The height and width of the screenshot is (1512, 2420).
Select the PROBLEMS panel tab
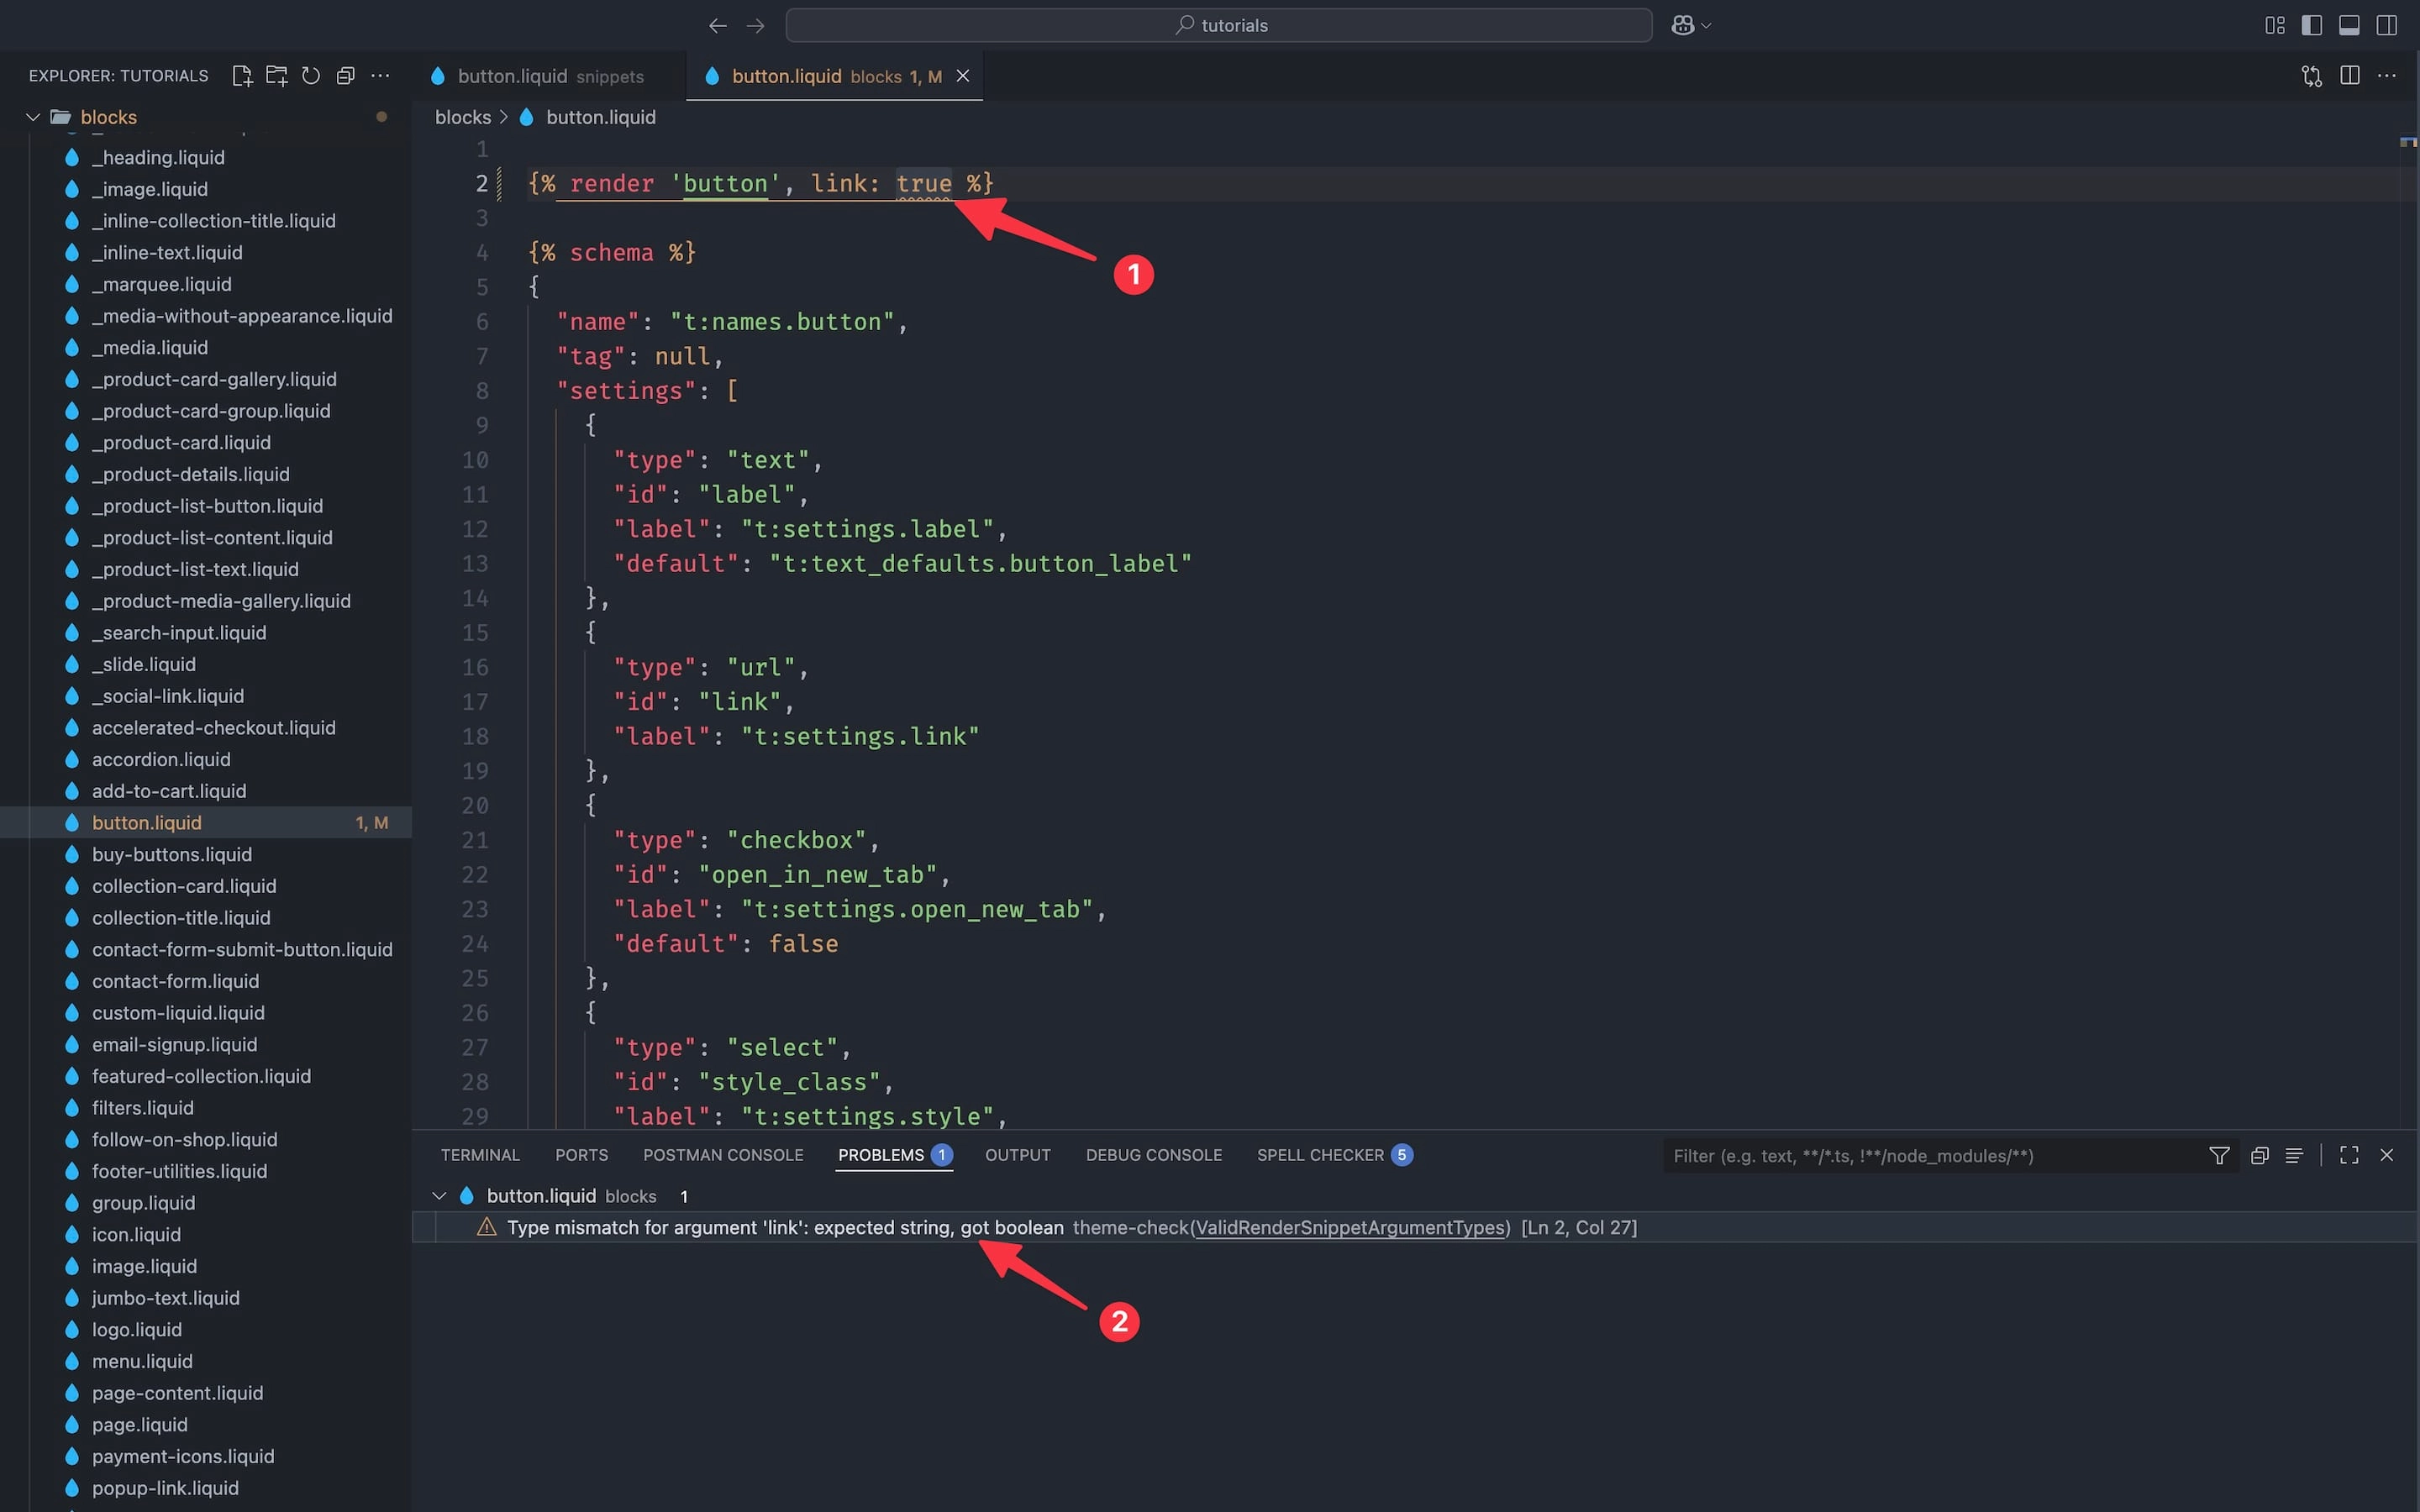tap(895, 1155)
